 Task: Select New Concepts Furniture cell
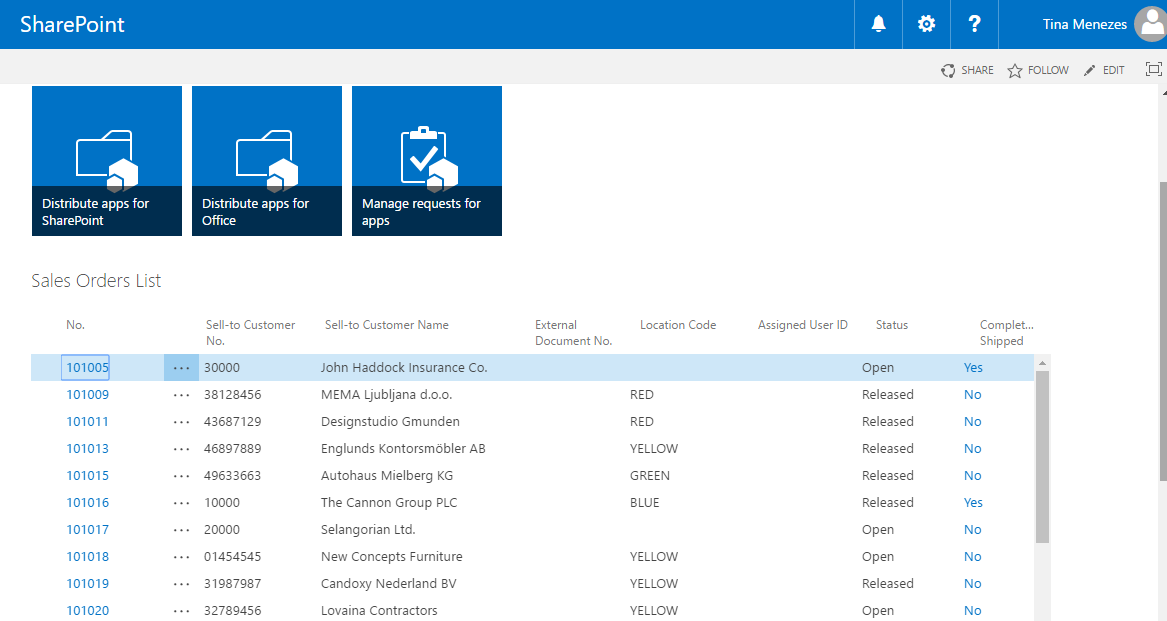(391, 556)
